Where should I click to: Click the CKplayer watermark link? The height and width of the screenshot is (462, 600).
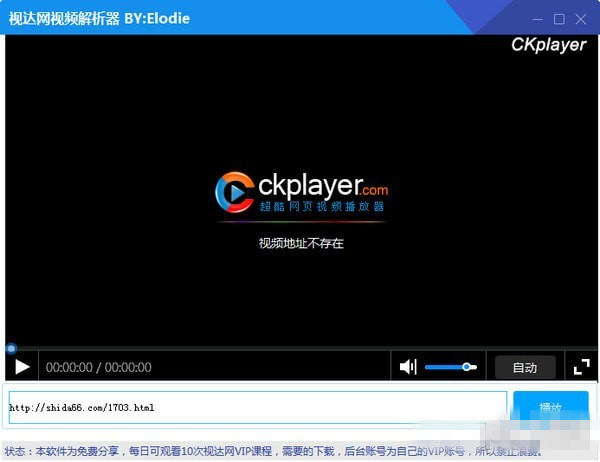548,45
